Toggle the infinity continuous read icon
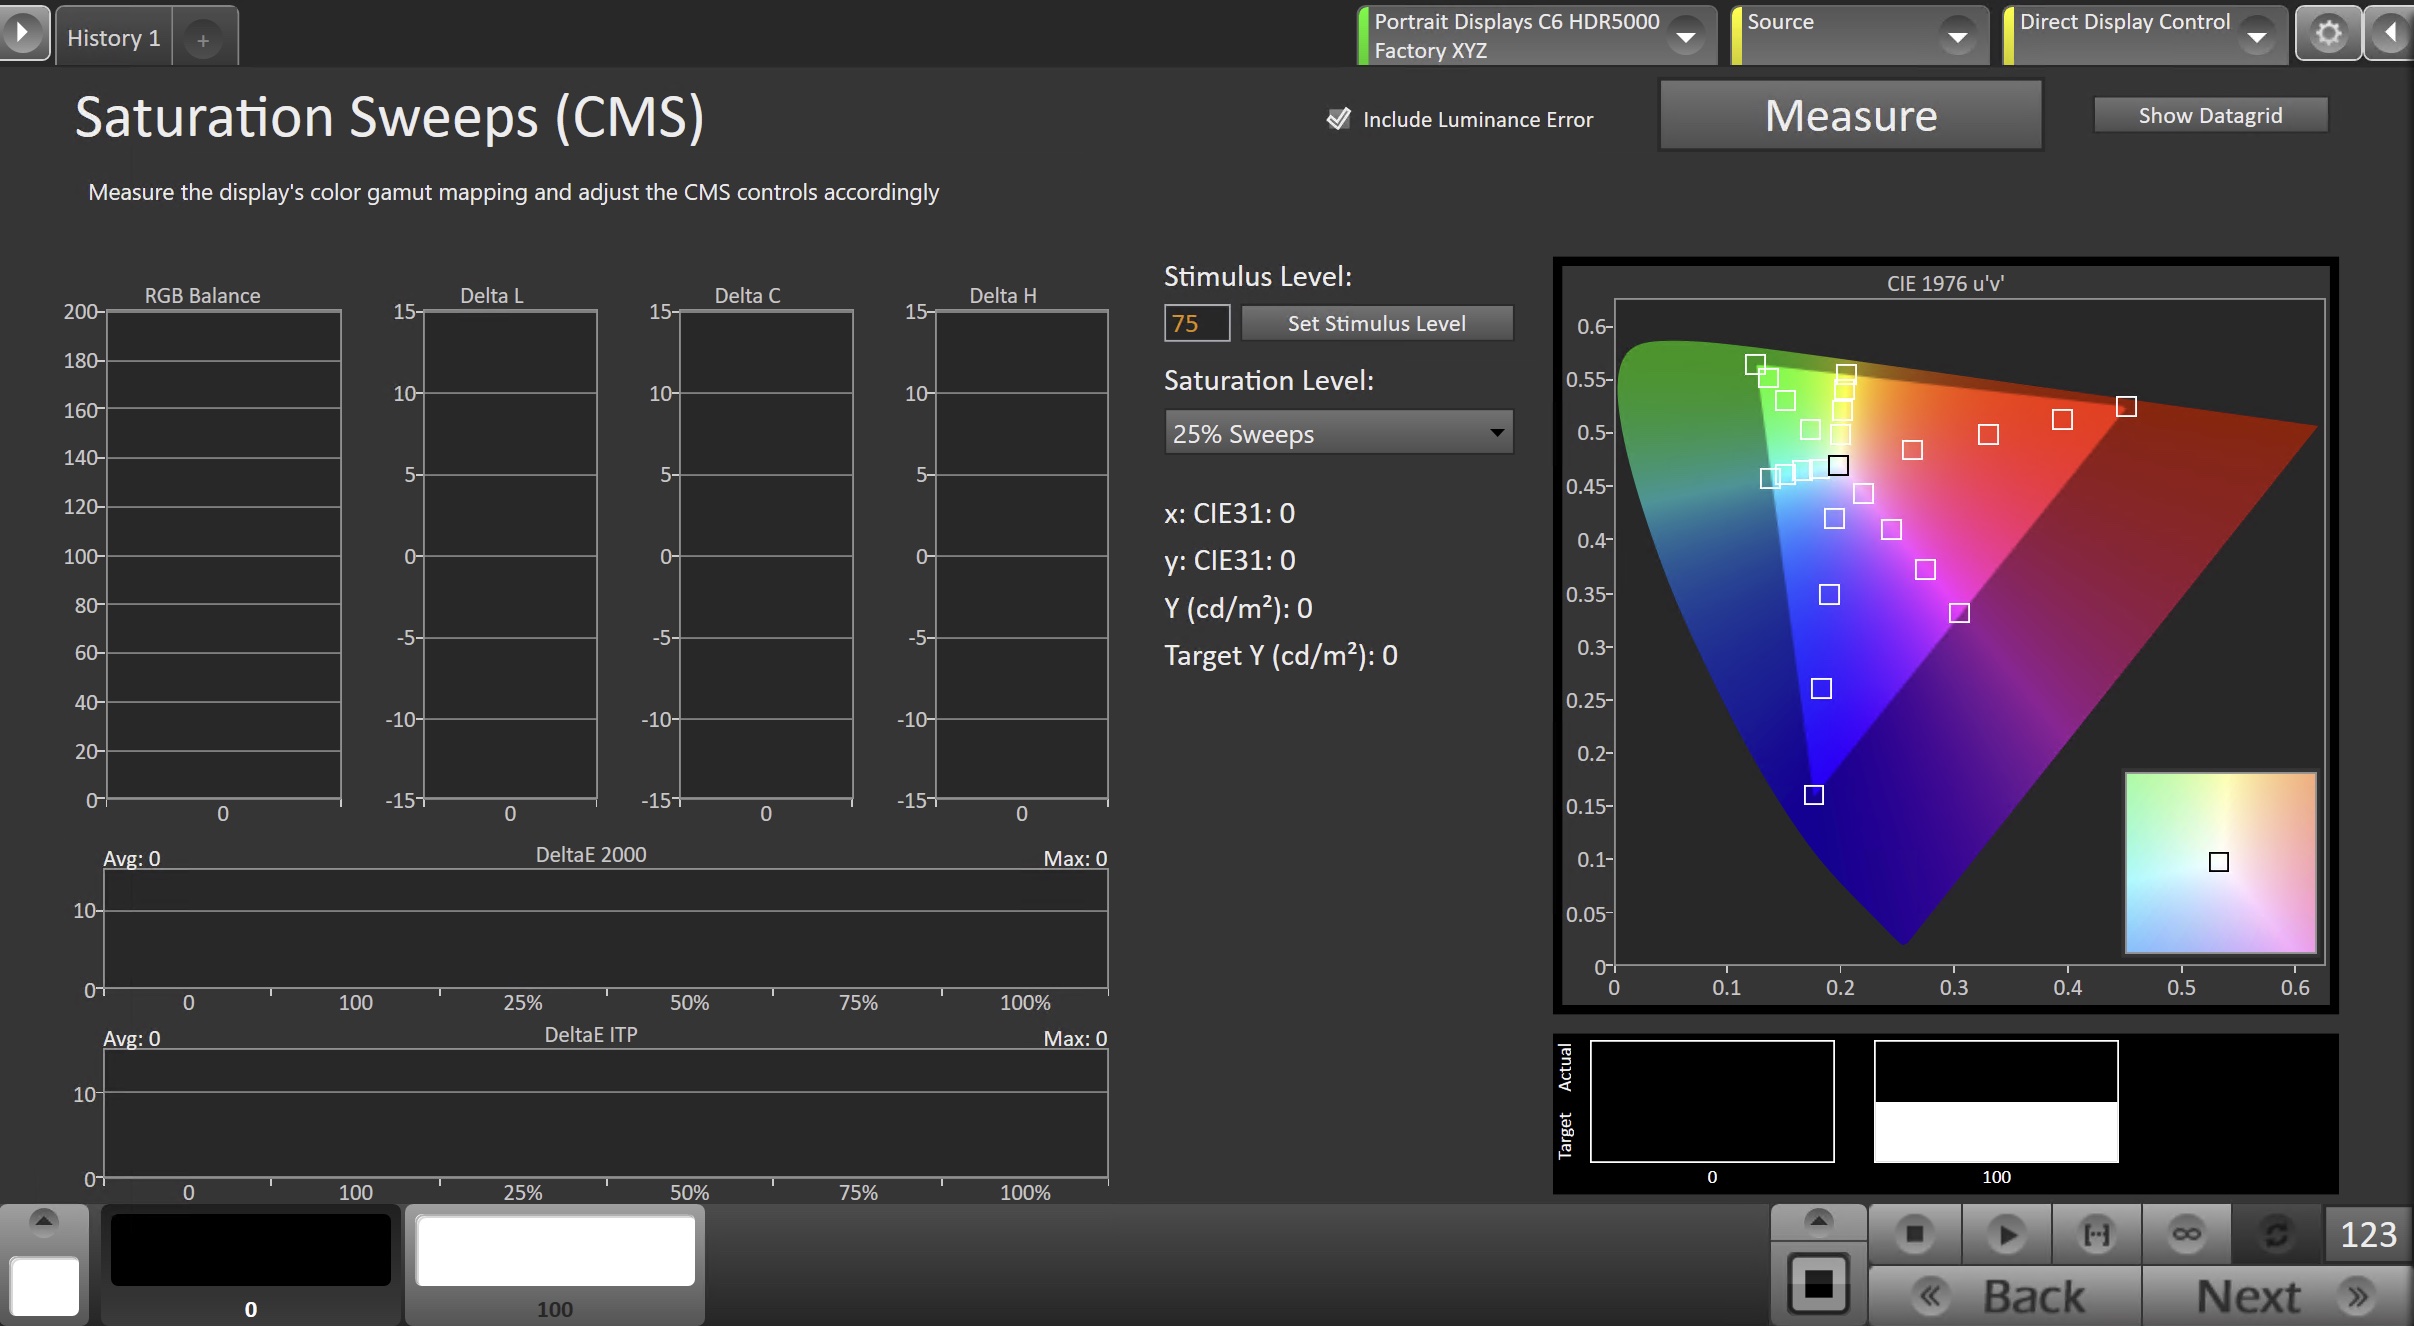The height and width of the screenshot is (1326, 2414). (x=2186, y=1235)
